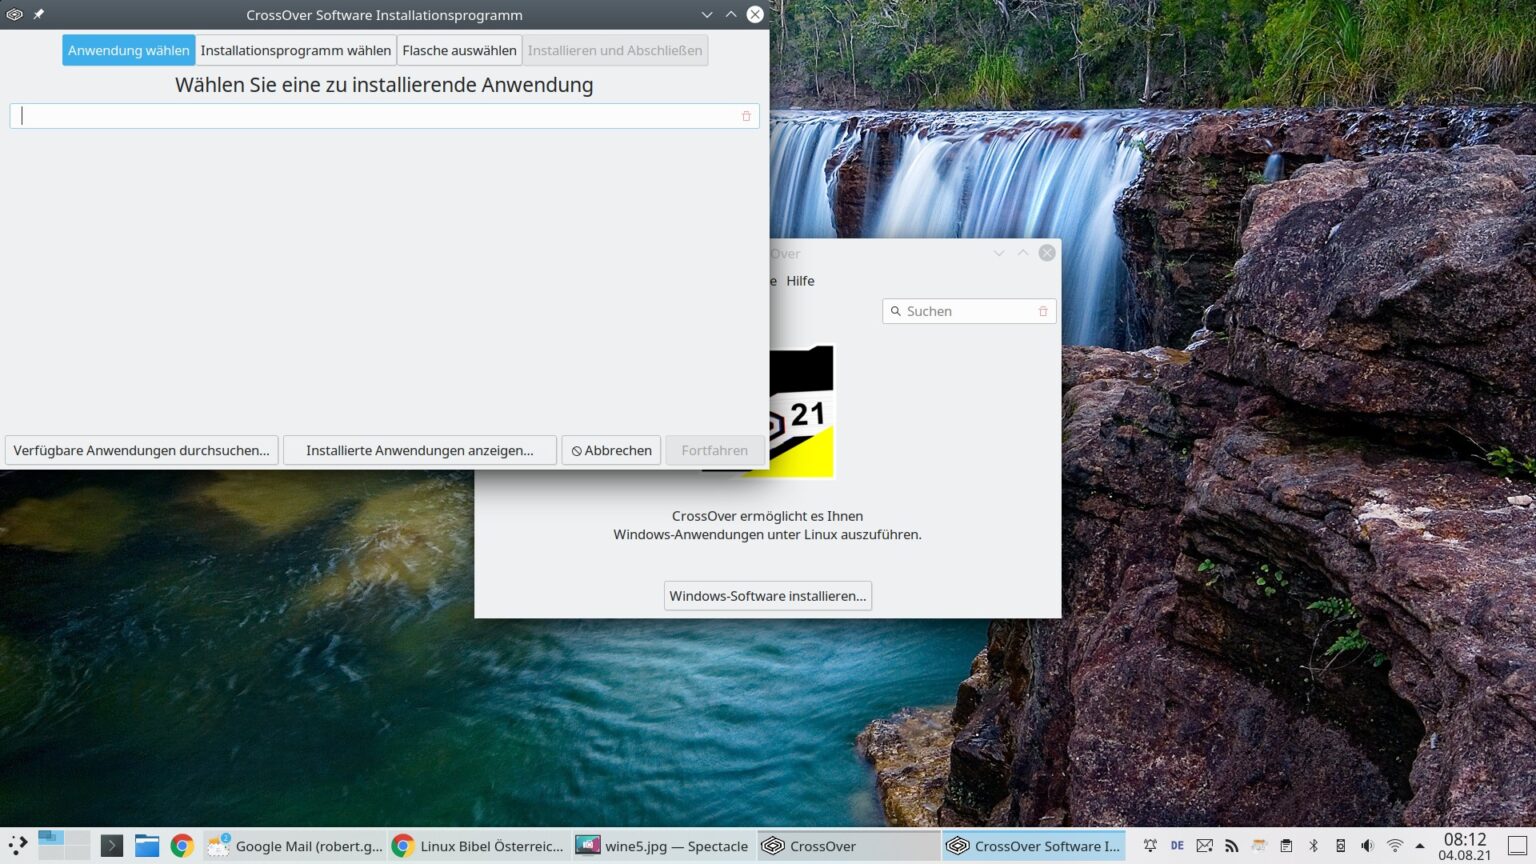The image size is (1536, 864).
Task: Switch to the Flasche auswählen tab
Action: click(459, 50)
